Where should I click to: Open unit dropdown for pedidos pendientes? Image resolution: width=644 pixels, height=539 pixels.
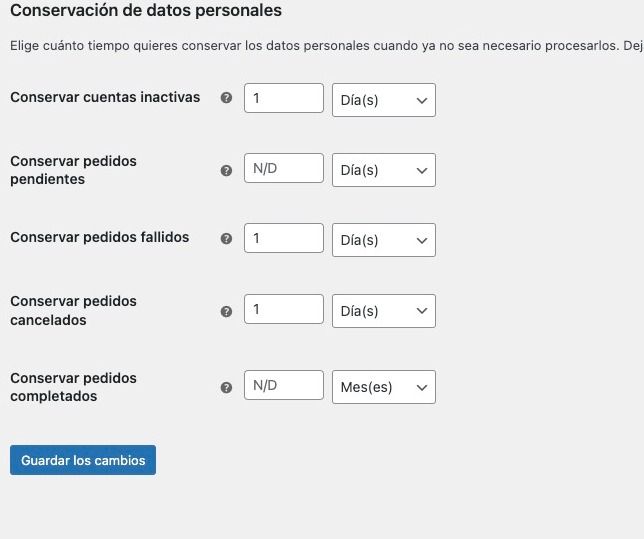coord(384,170)
